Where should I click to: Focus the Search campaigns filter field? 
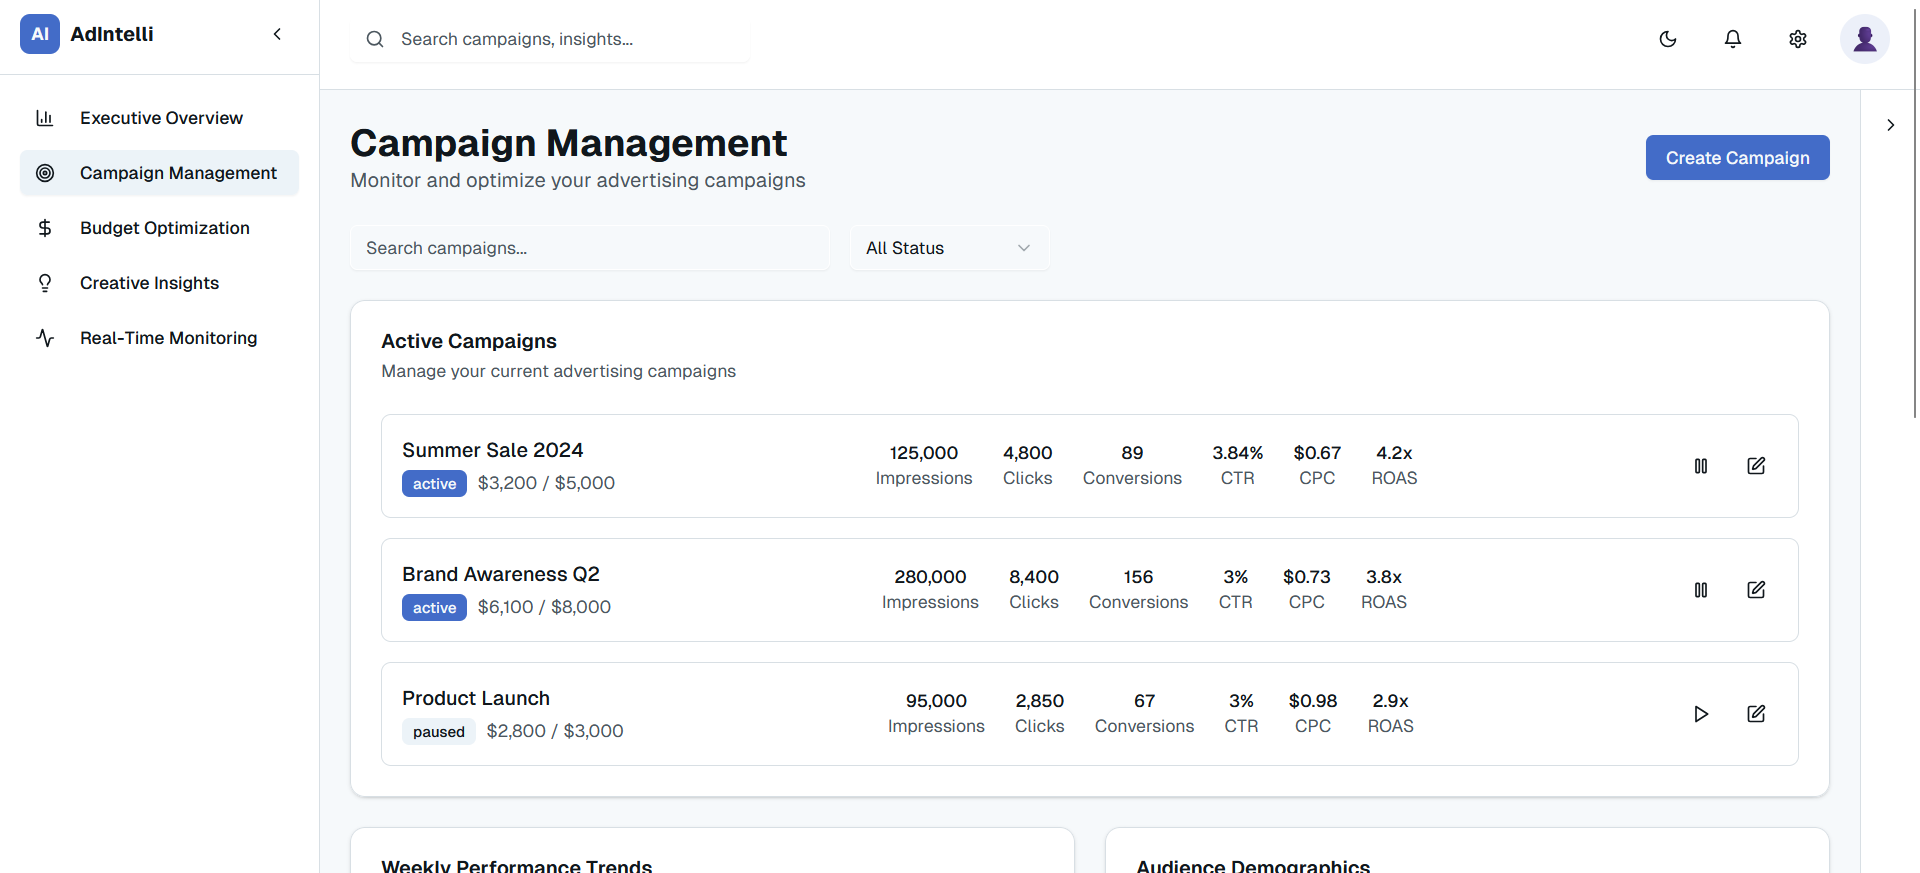coord(590,248)
